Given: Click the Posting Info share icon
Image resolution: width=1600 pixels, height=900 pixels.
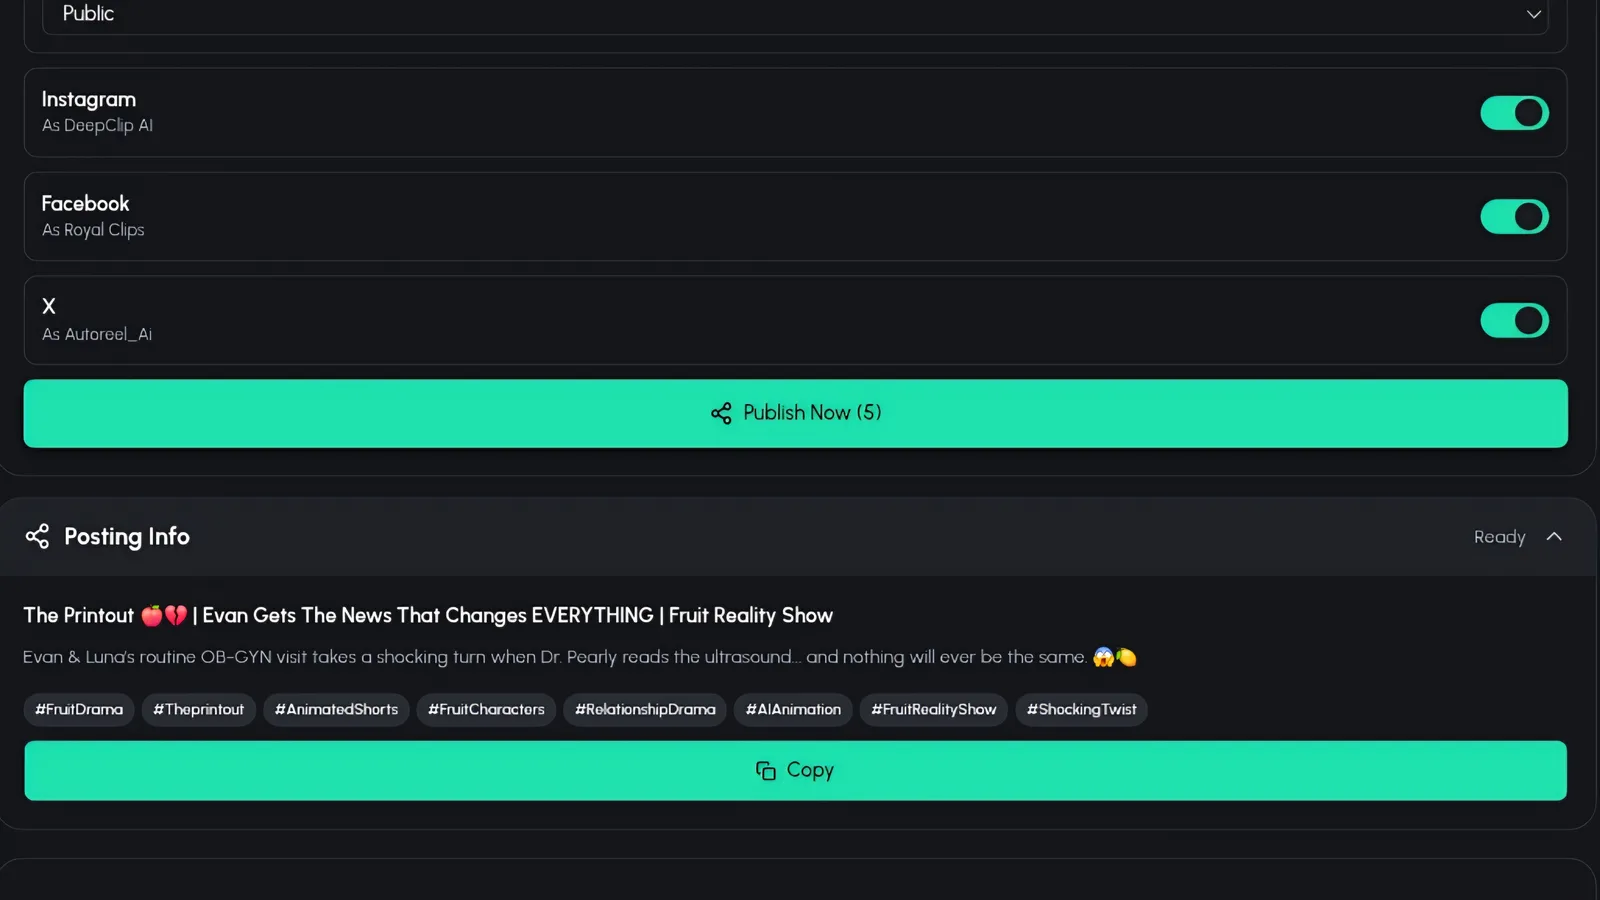Looking at the screenshot, I should click(37, 537).
